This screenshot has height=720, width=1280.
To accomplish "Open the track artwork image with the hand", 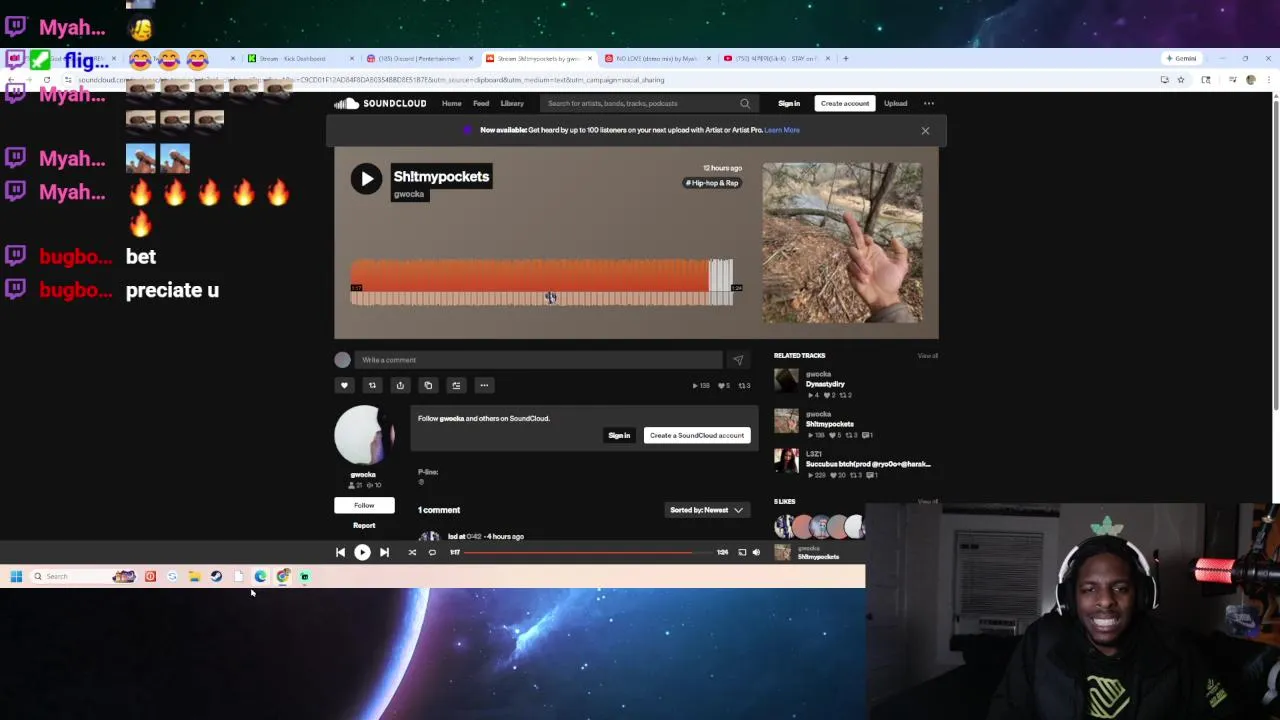I will coord(843,243).
